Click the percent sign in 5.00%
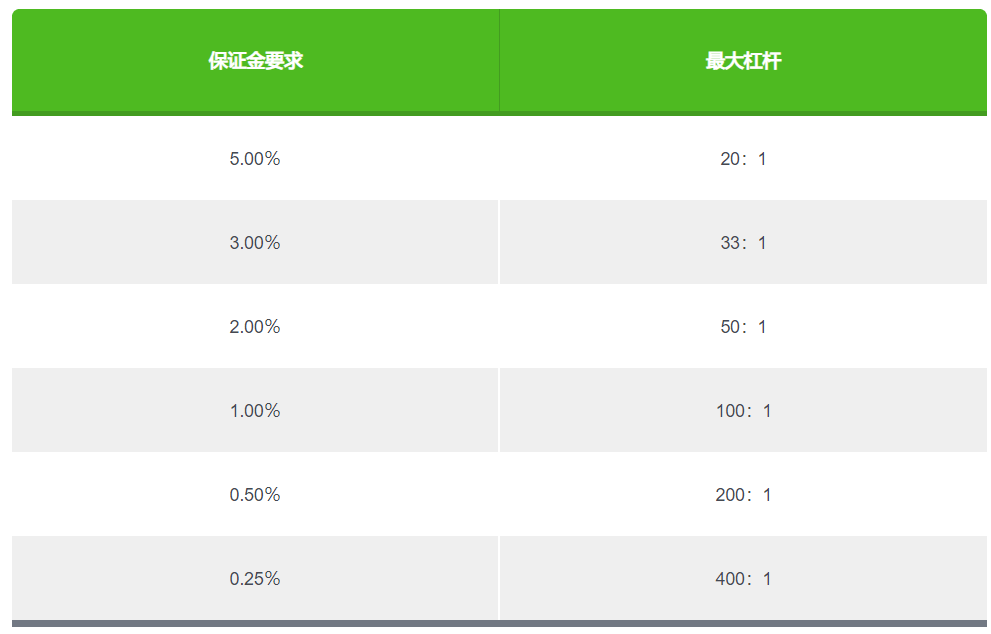991x634 pixels. click(272, 158)
